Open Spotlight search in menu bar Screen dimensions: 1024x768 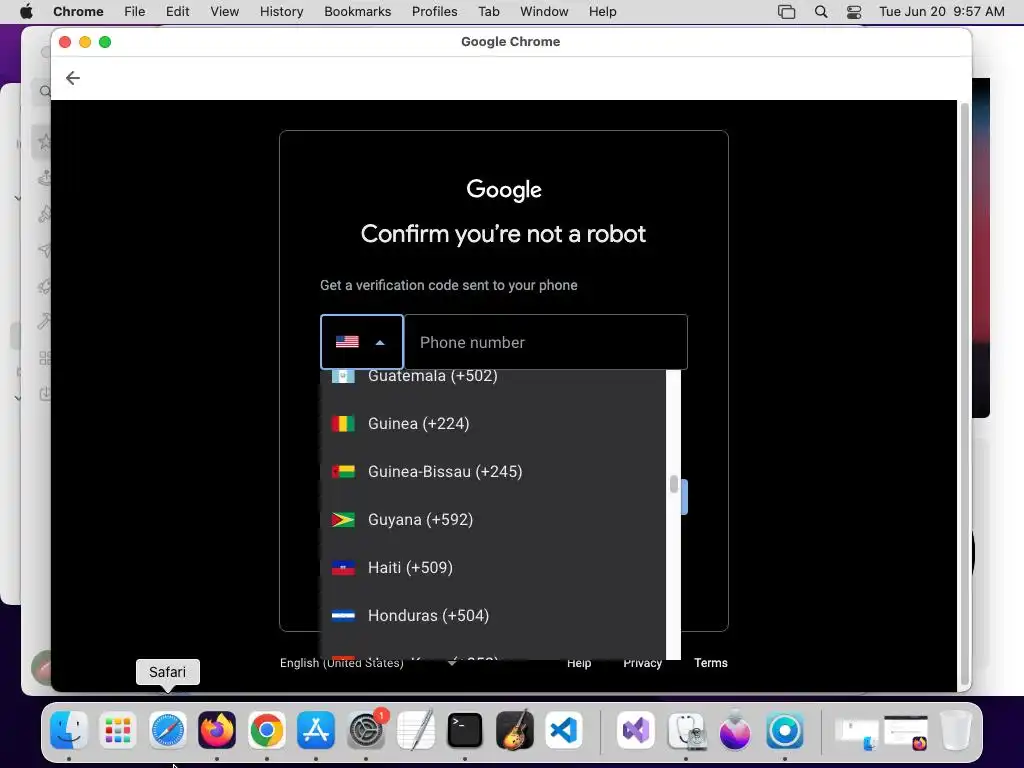pos(821,12)
